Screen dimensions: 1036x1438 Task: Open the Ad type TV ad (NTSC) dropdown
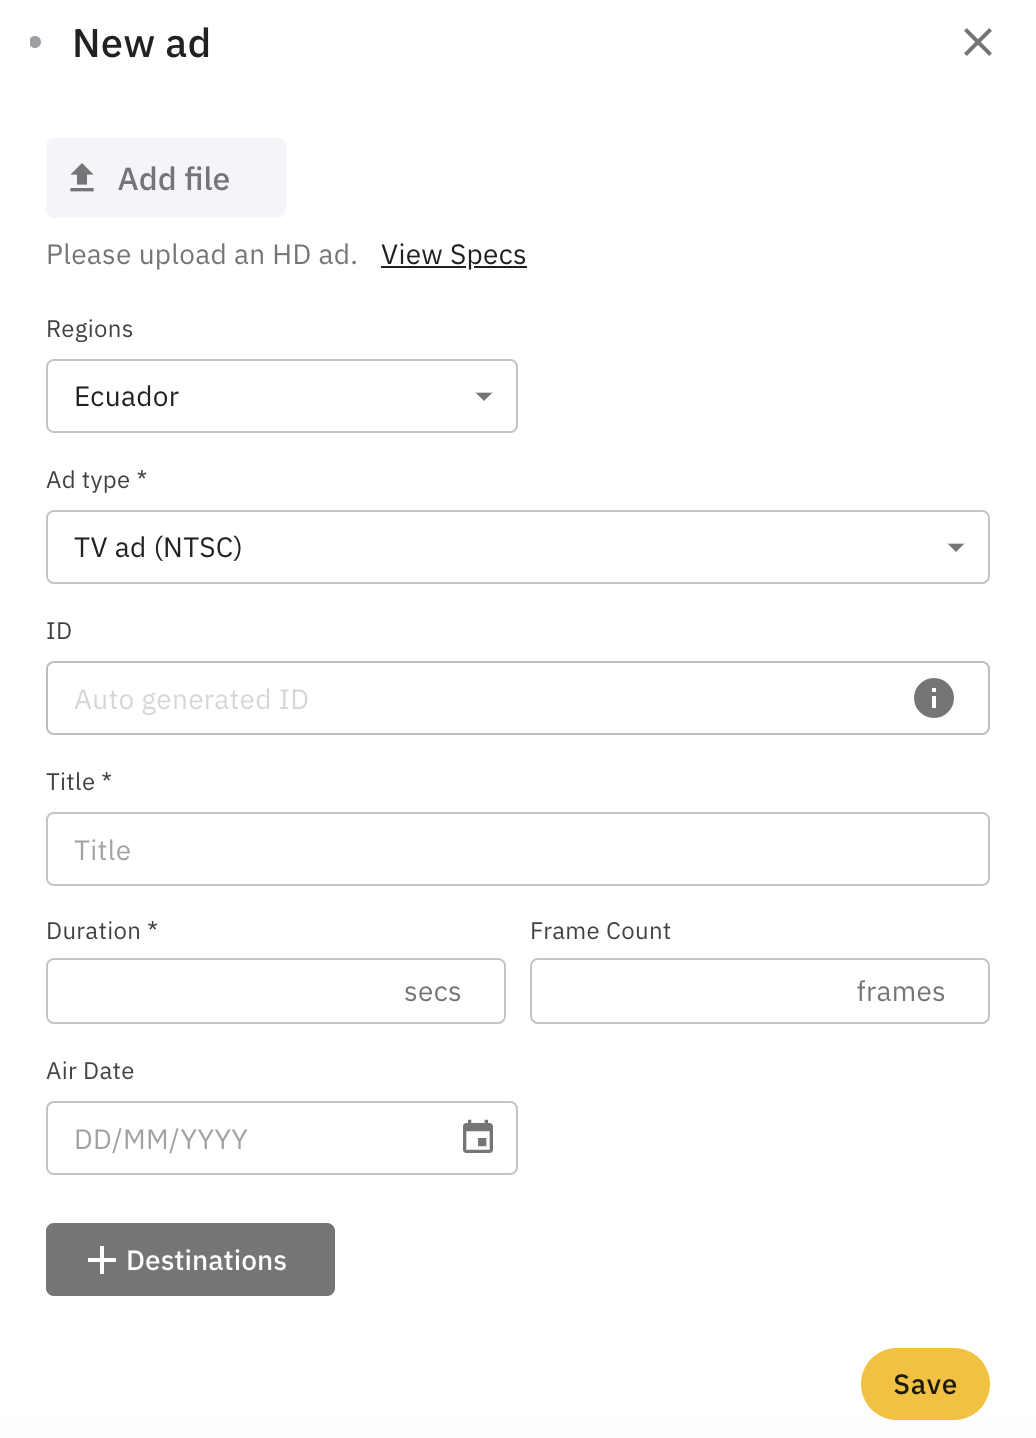[500, 547]
